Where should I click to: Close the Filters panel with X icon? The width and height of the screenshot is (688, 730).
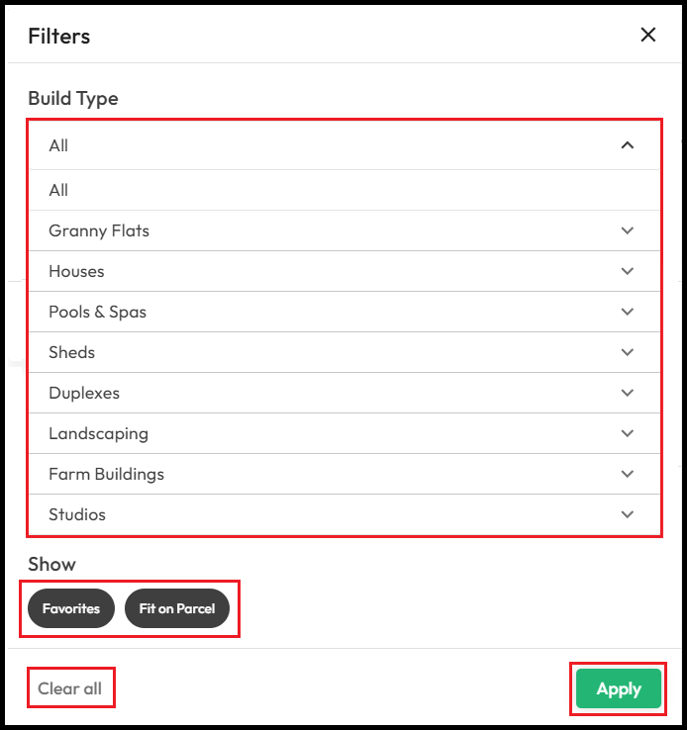click(648, 34)
